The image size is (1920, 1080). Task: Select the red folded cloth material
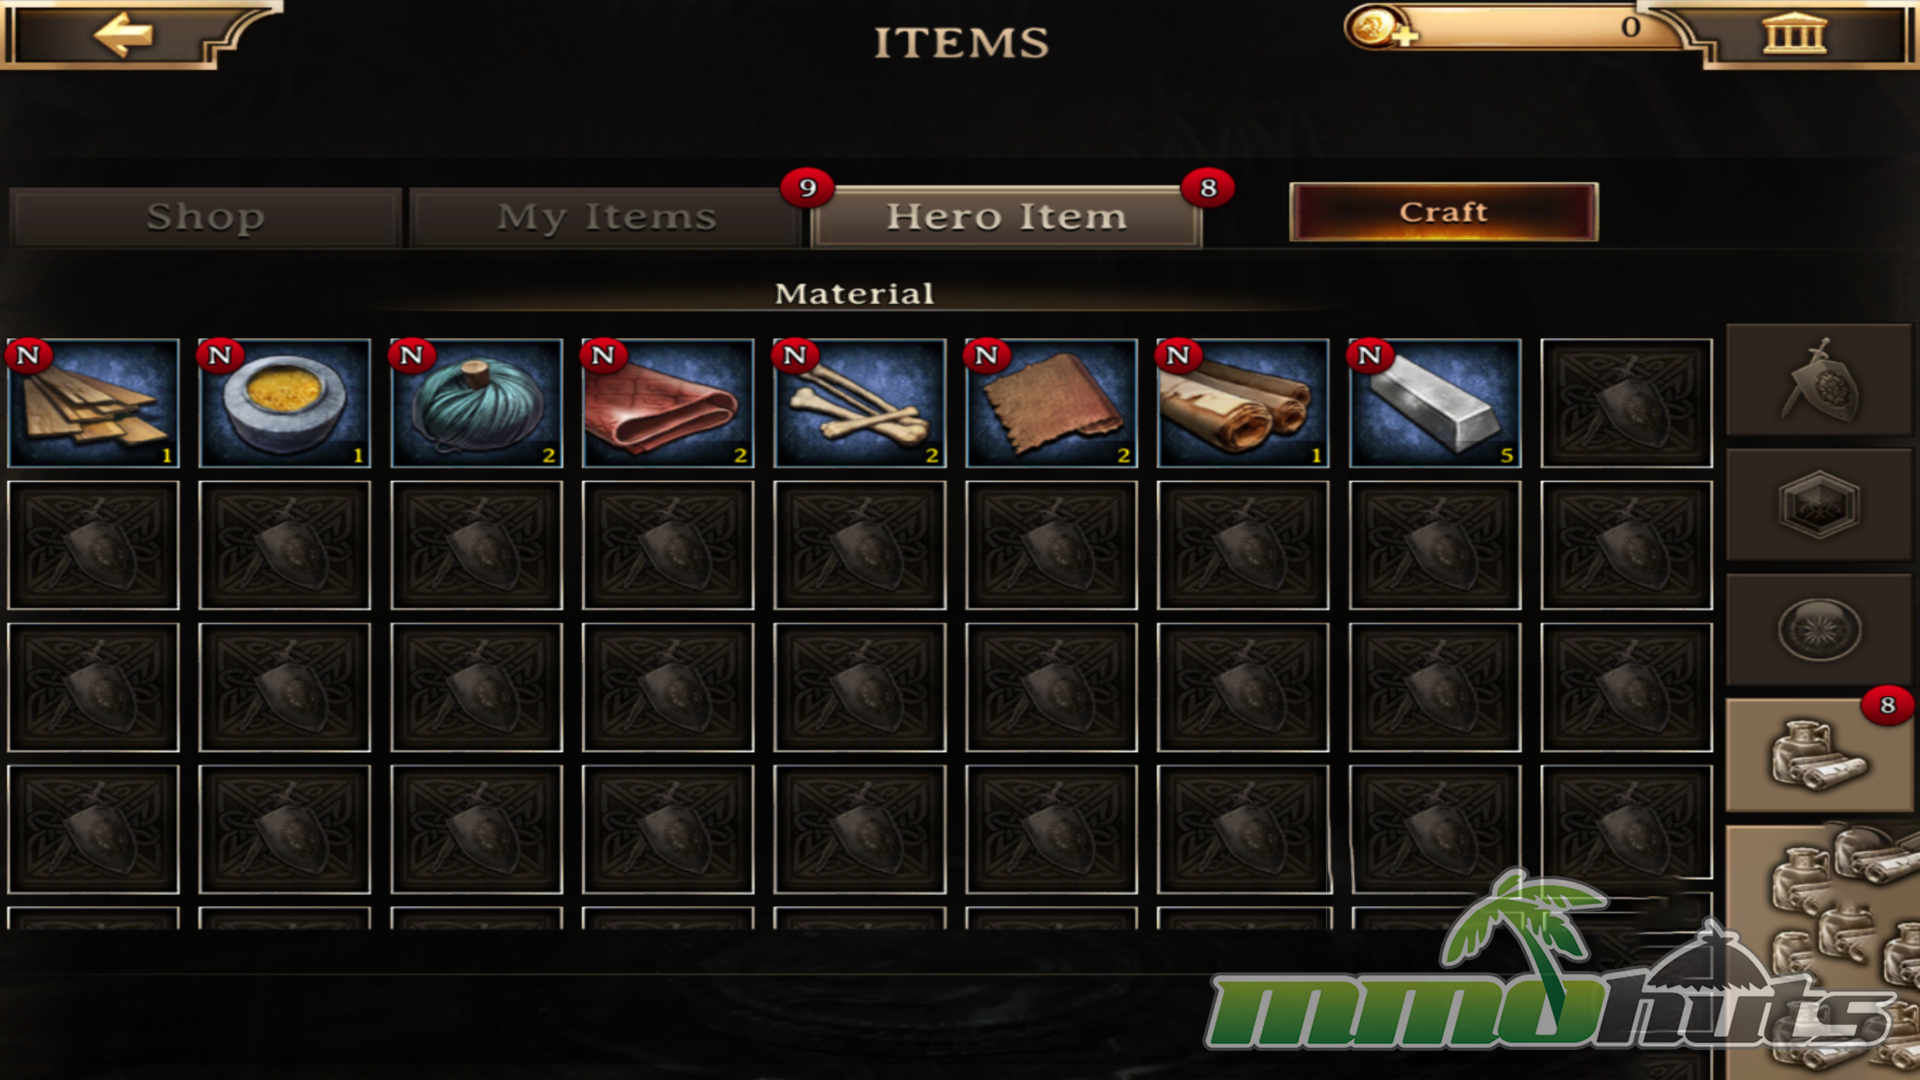pyautogui.click(x=668, y=403)
